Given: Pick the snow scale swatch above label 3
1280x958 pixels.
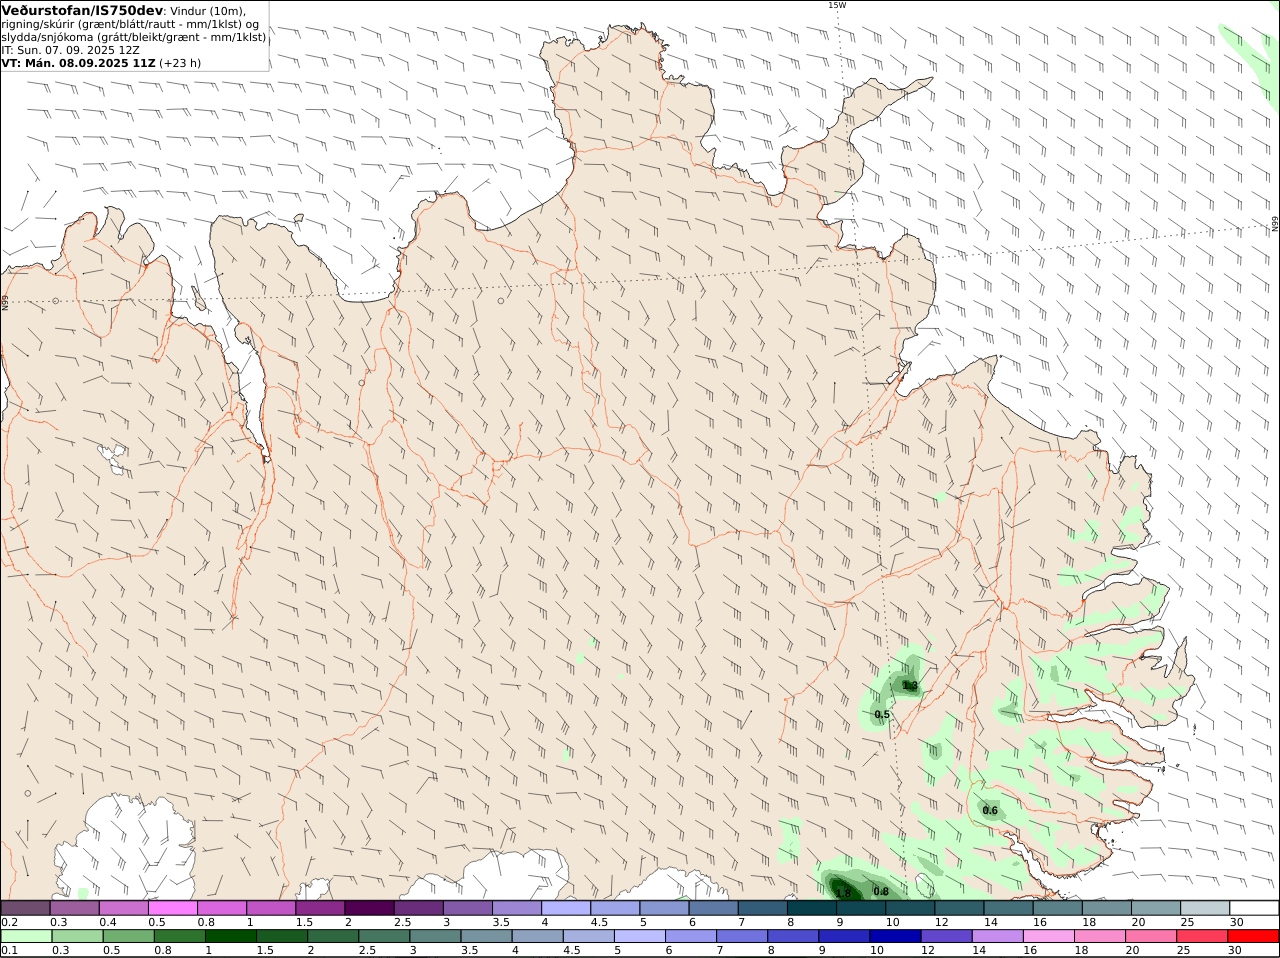Looking at the screenshot, I should [x=467, y=907].
